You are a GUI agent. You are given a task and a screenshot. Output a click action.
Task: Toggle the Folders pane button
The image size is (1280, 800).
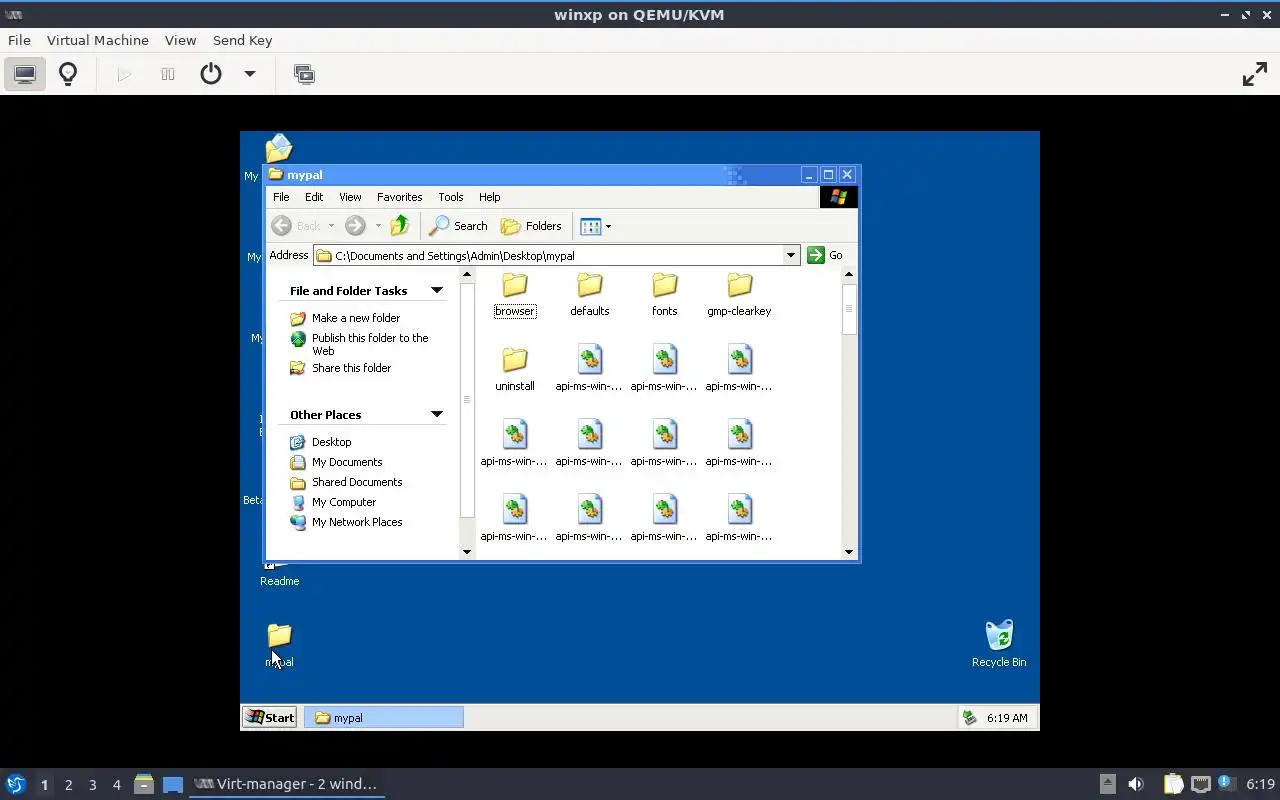pos(532,226)
